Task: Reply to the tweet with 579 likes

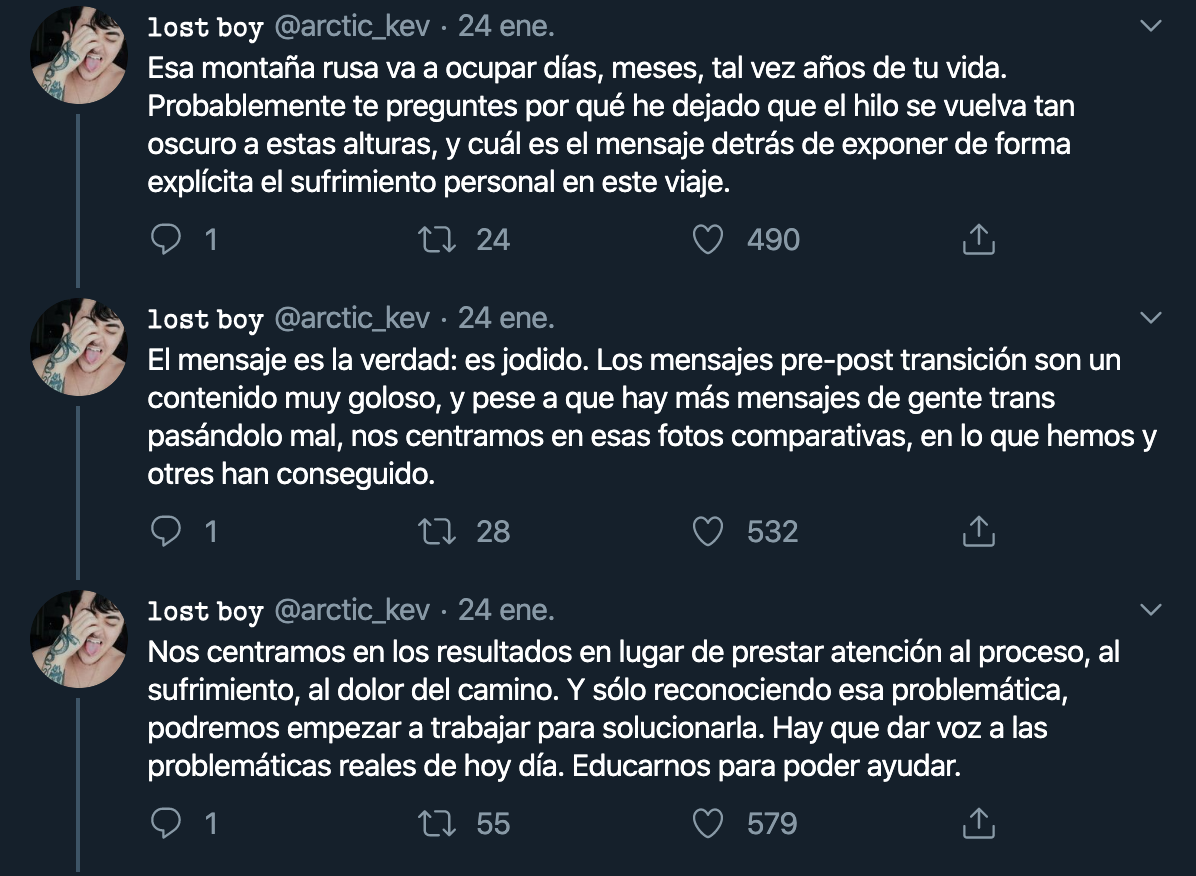Action: pyautogui.click(x=165, y=823)
